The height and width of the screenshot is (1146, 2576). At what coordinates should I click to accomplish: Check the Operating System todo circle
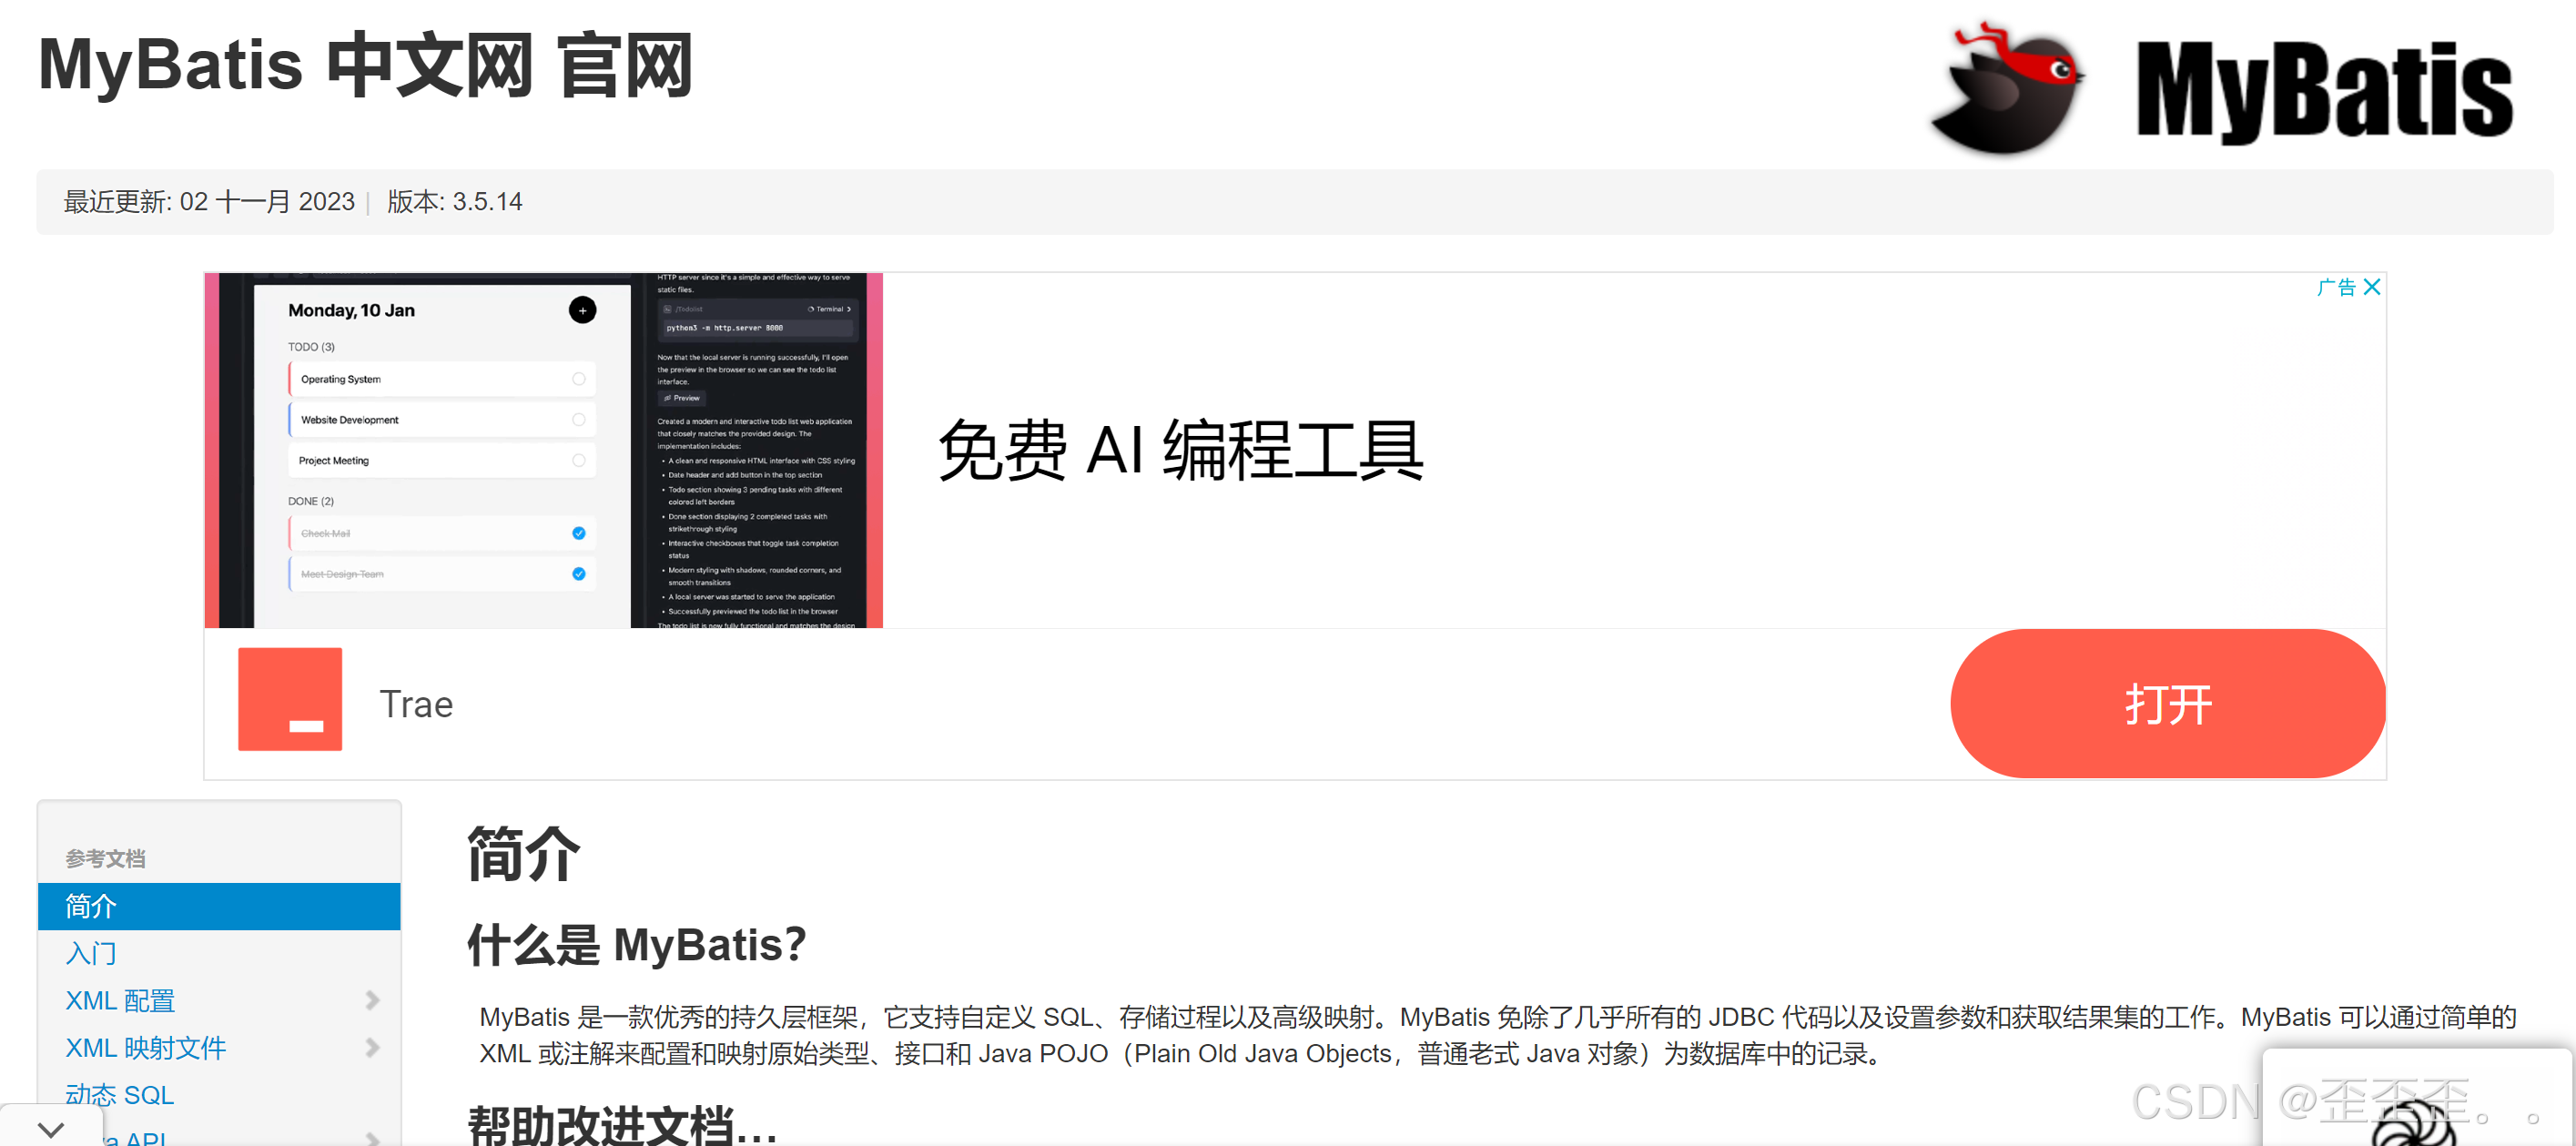pyautogui.click(x=578, y=379)
